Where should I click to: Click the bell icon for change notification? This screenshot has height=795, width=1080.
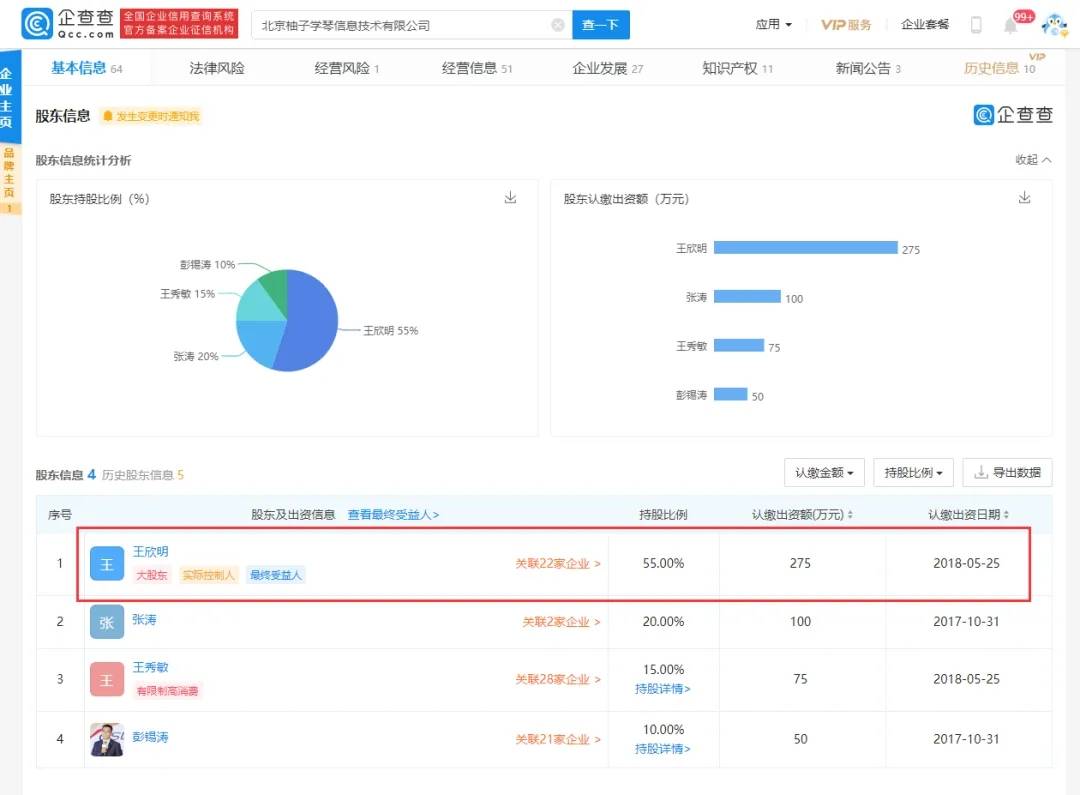[107, 116]
